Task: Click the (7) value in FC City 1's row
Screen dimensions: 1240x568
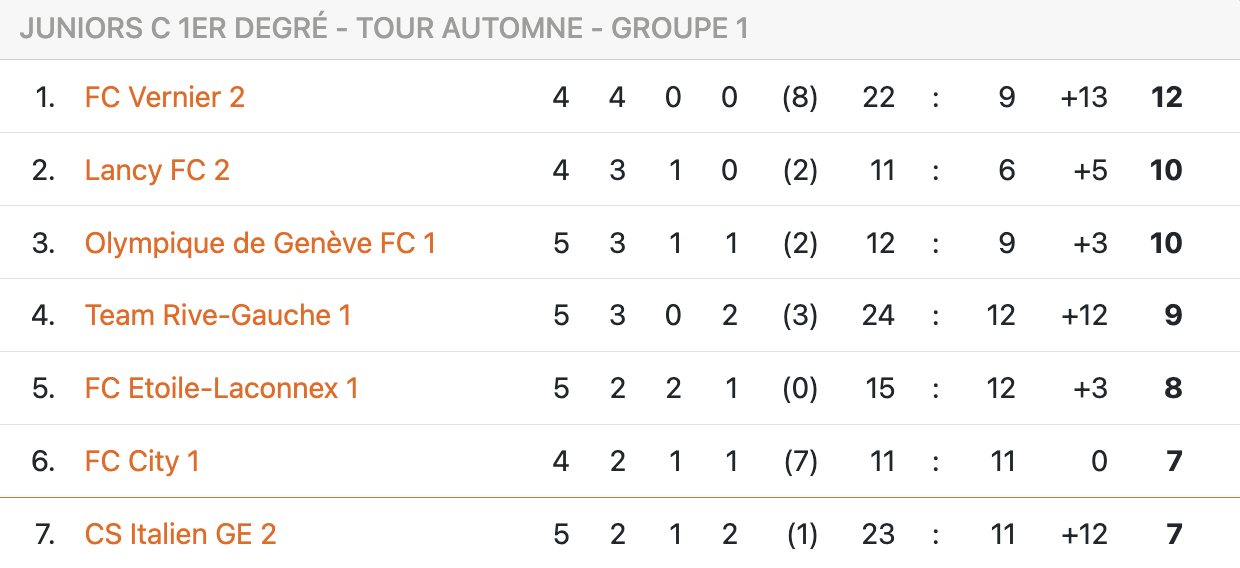Action: pos(800,461)
